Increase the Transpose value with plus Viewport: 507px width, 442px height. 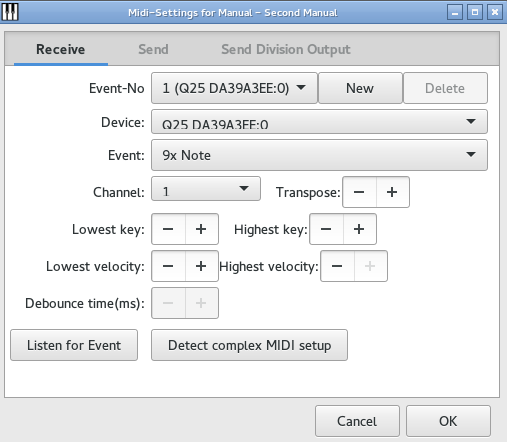392,192
